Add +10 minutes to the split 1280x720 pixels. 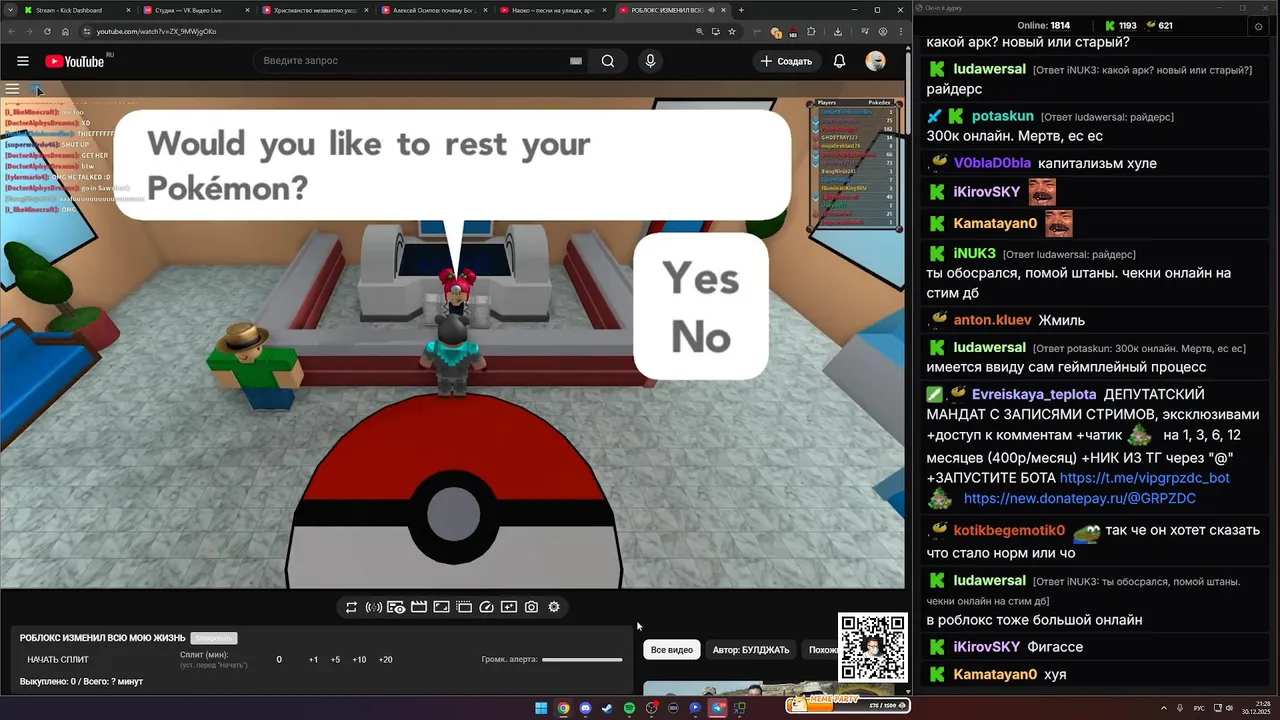coord(359,660)
